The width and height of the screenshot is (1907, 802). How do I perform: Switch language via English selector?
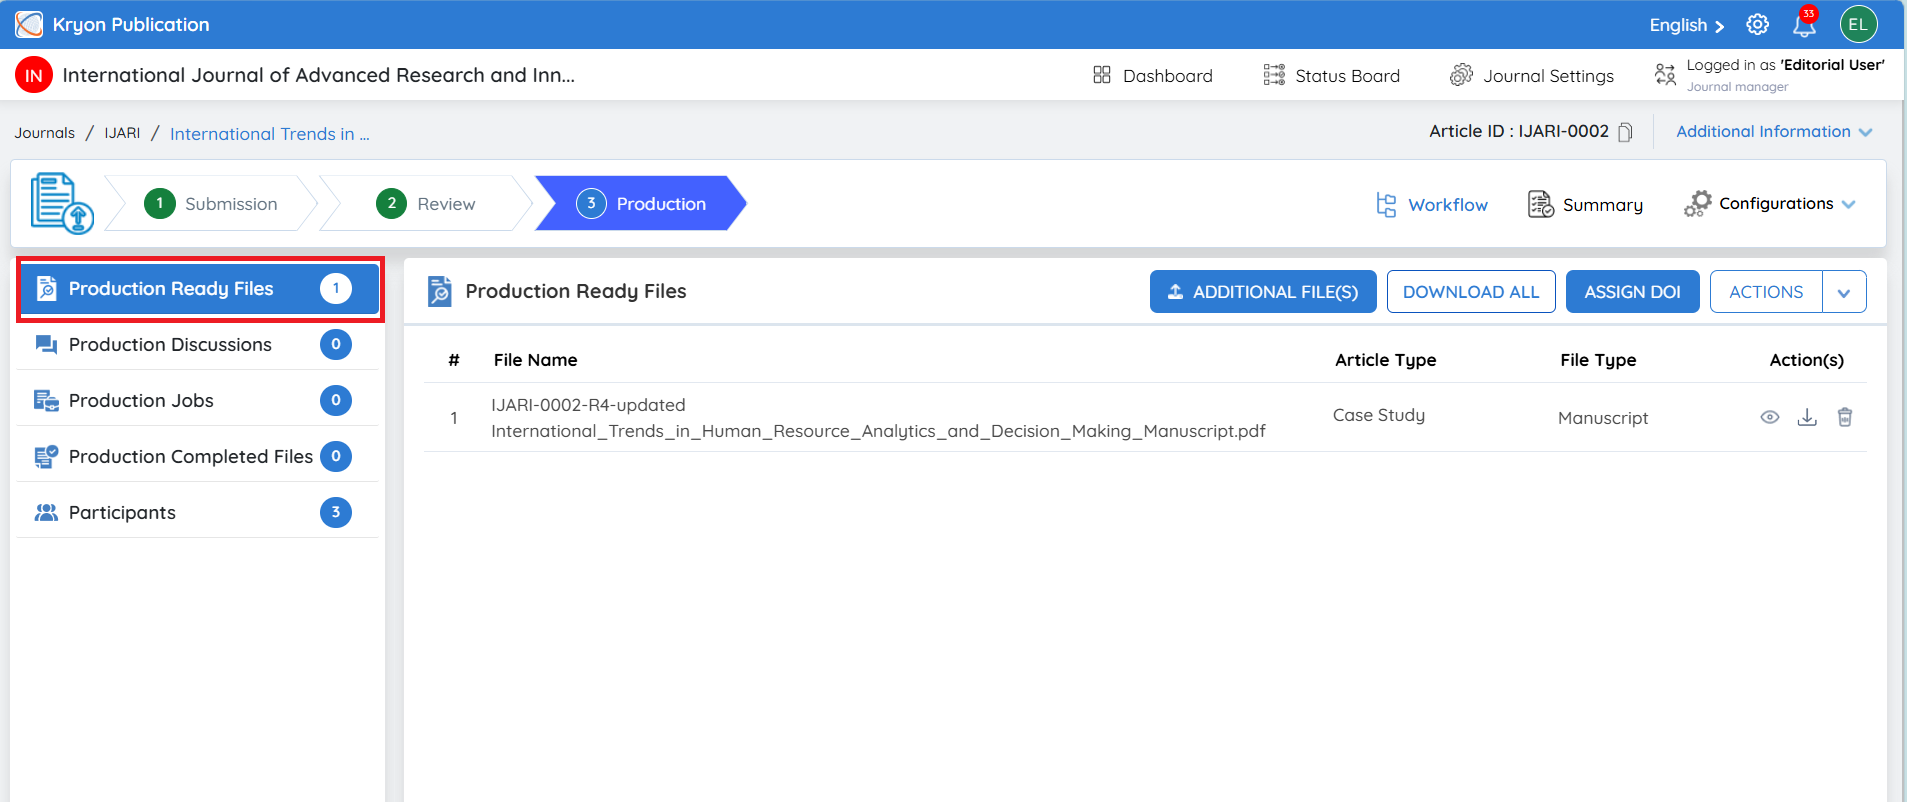coord(1686,25)
